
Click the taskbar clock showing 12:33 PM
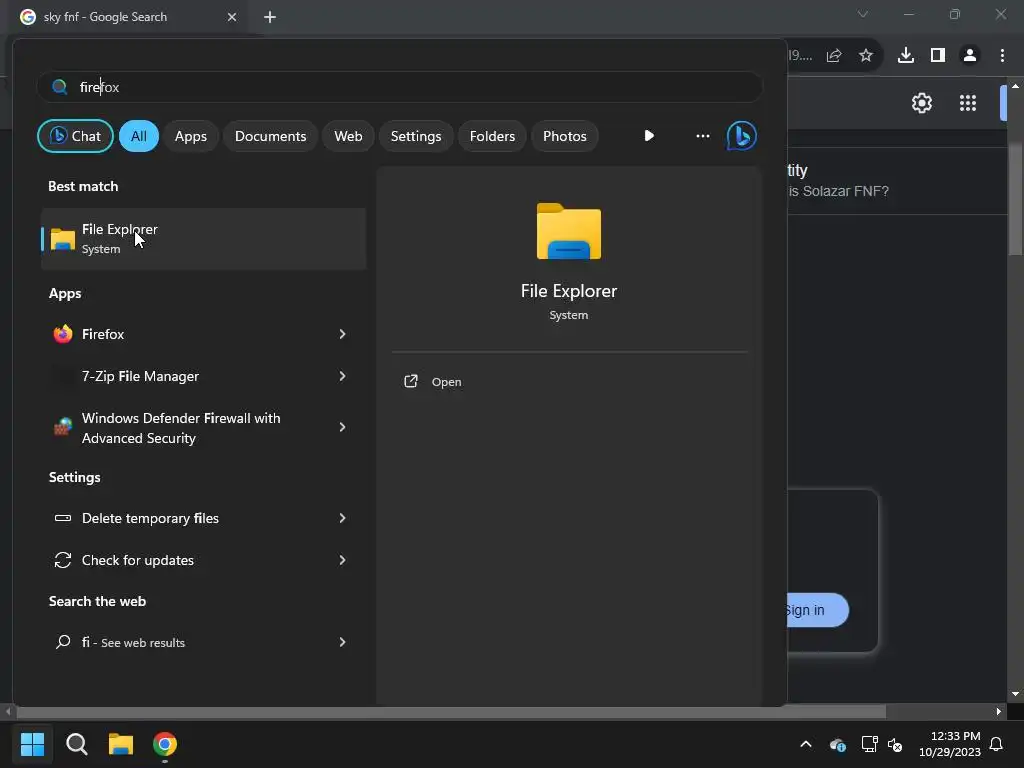pyautogui.click(x=950, y=744)
